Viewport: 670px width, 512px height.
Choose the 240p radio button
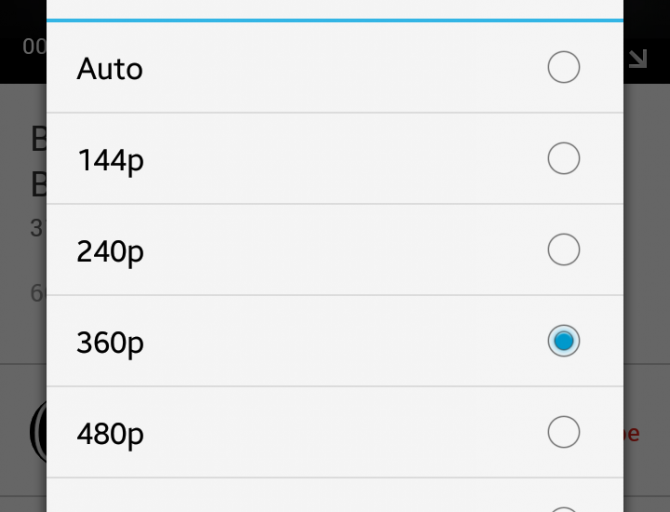[x=563, y=250]
